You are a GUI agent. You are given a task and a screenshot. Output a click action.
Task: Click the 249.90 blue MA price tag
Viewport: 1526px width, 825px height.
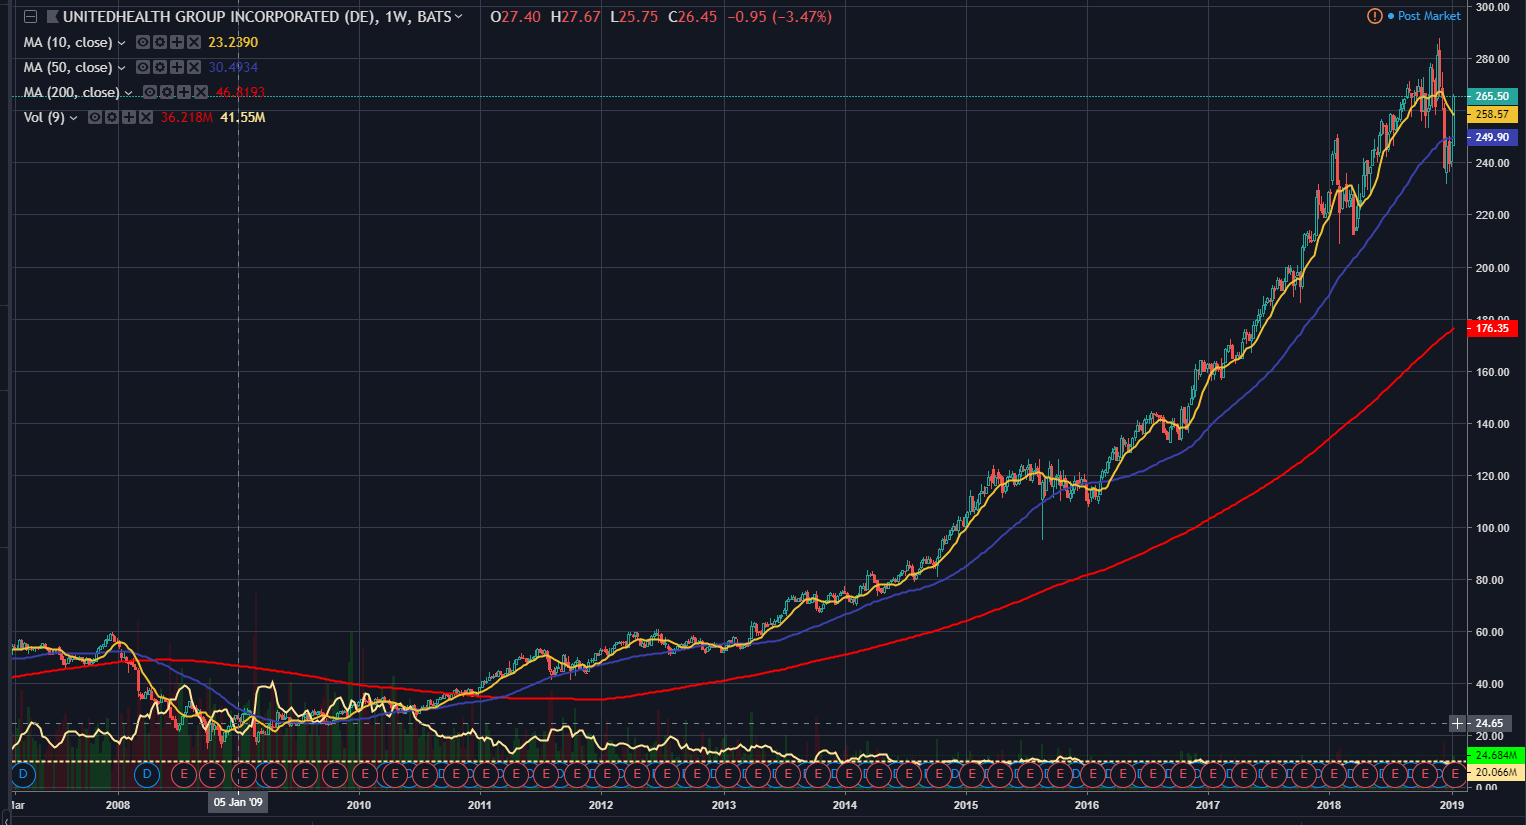tap(1492, 137)
